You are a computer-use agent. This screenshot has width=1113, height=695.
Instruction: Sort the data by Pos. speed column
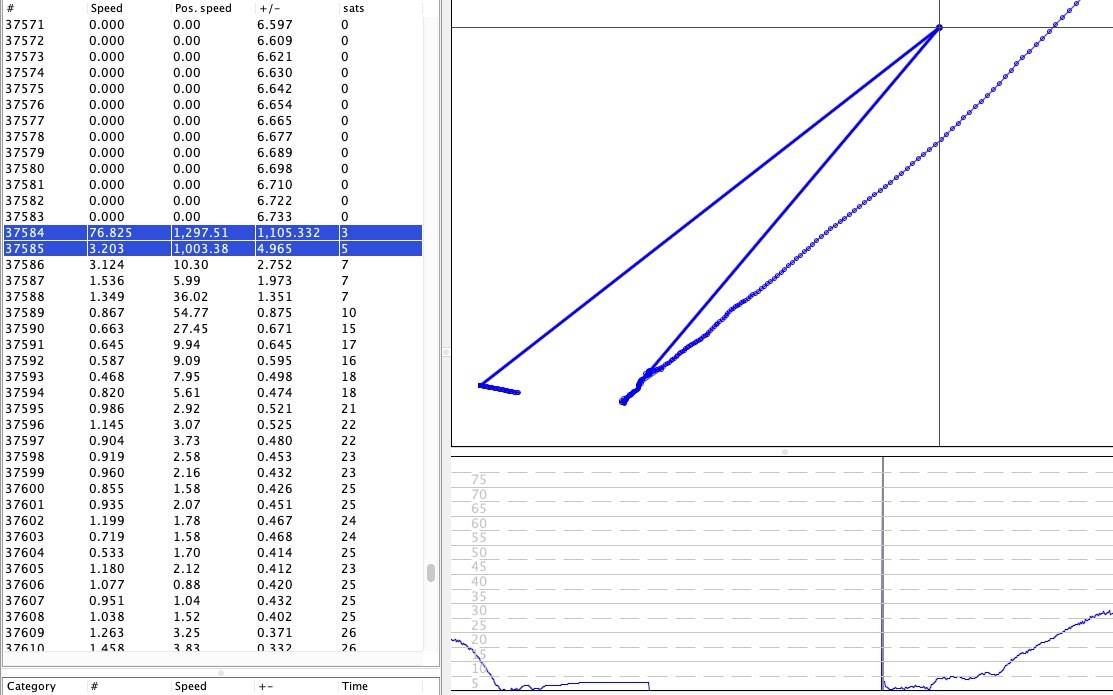pos(202,8)
